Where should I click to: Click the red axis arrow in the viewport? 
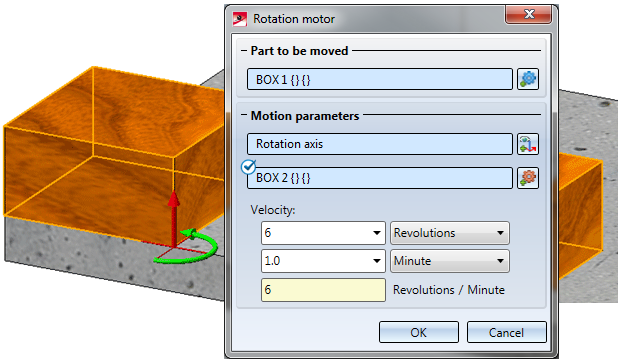point(173,218)
